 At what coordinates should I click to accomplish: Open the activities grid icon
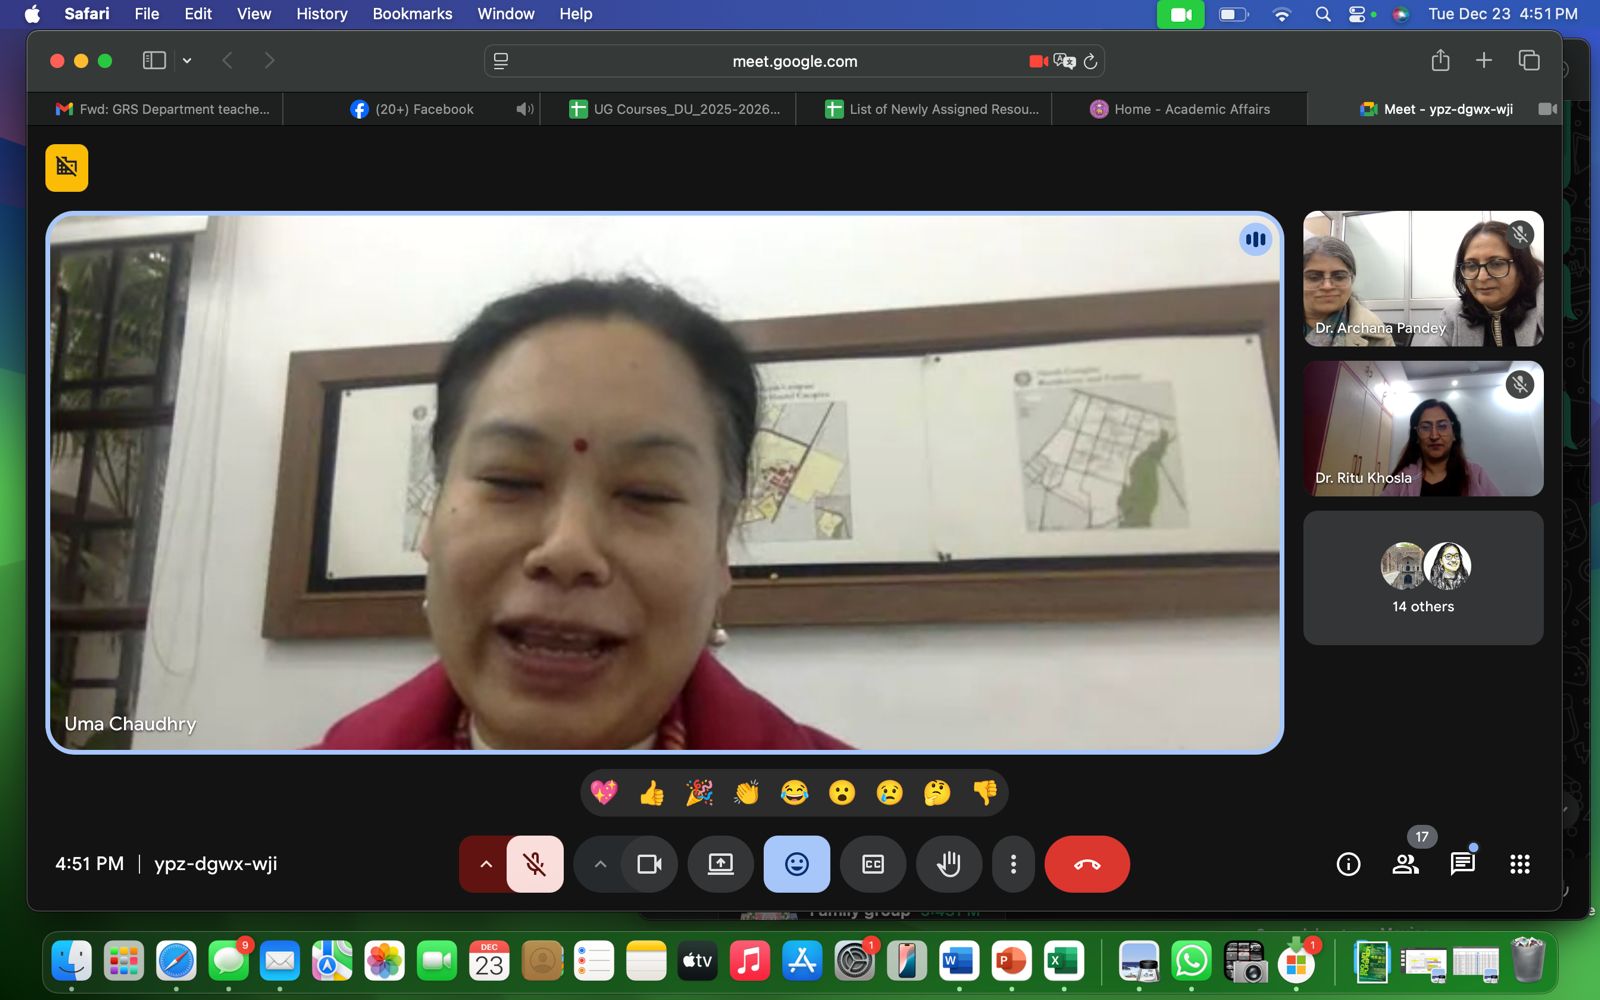pyautogui.click(x=1519, y=864)
